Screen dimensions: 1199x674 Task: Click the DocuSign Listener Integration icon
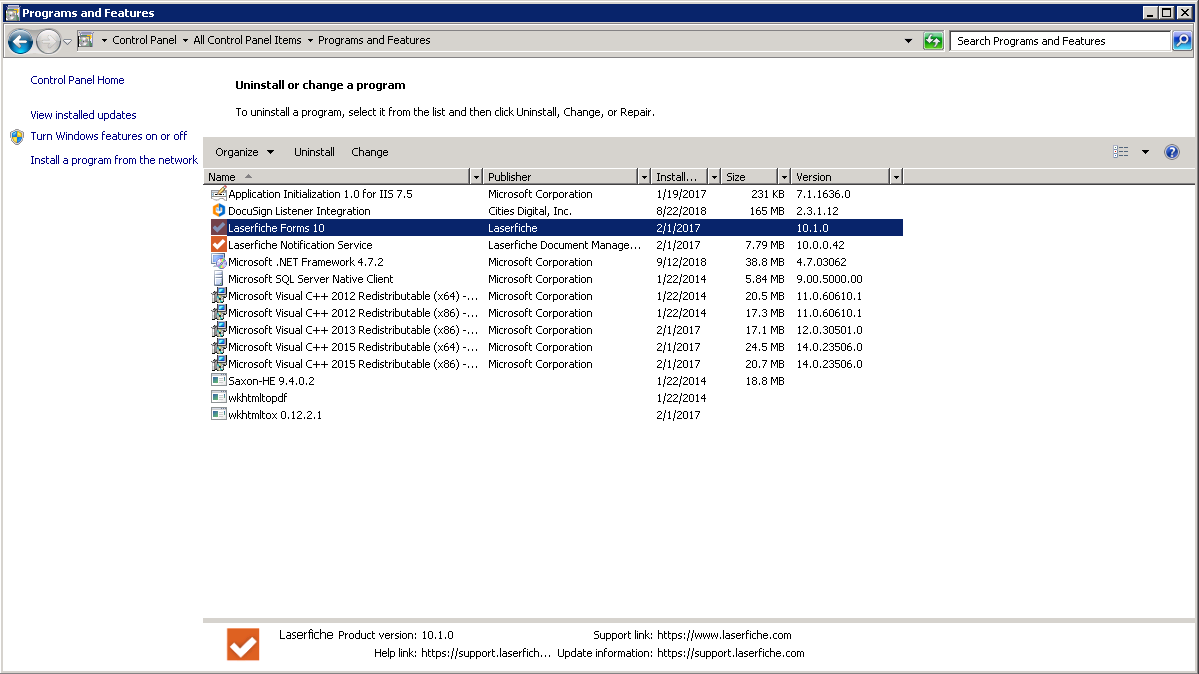[x=219, y=211]
